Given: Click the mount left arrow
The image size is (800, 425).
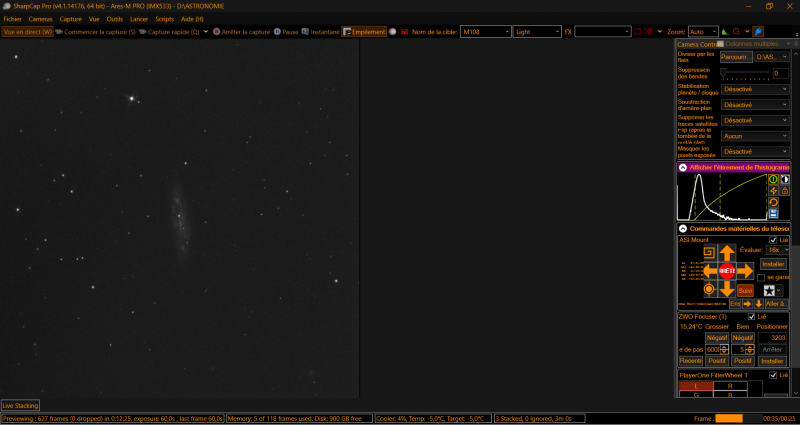Looking at the screenshot, I should point(710,271).
